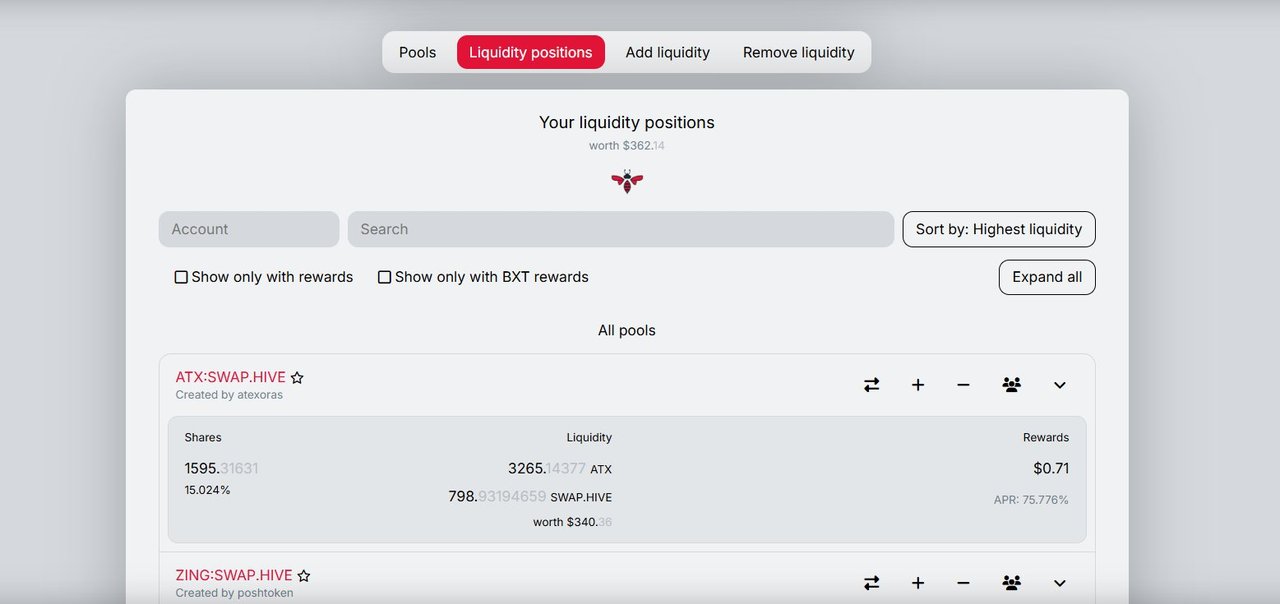Screen dimensions: 1280x604
Task: Switch to the Add liquidity tab
Action: [x=668, y=52]
